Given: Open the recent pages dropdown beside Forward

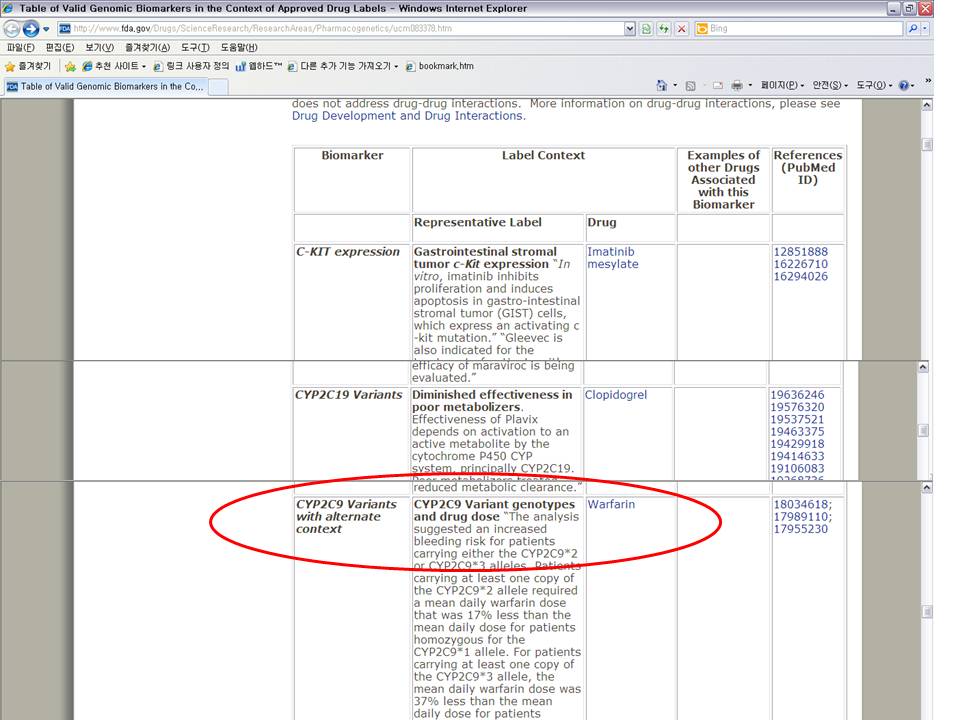Looking at the screenshot, I should coord(46,29).
